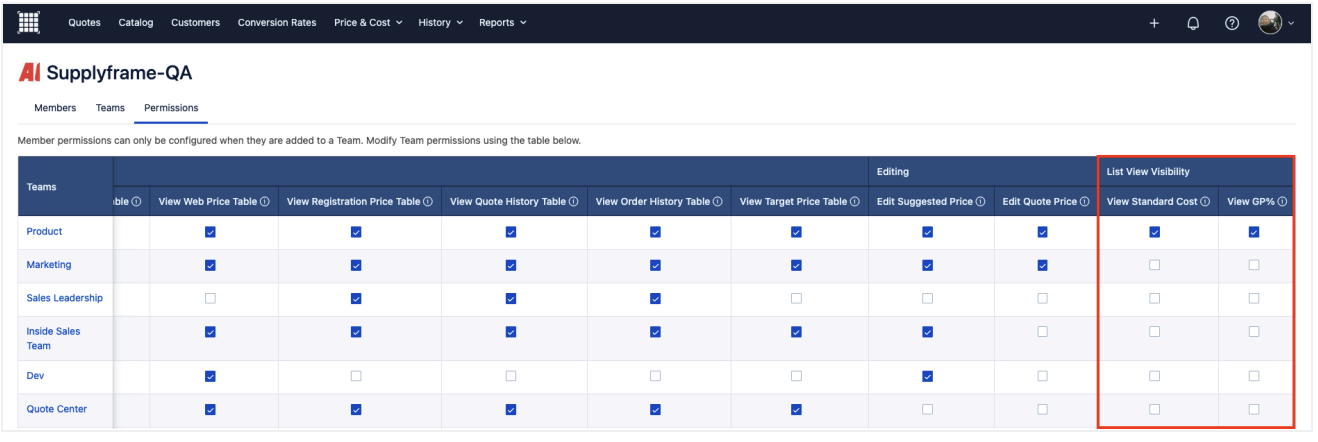Enable View Standard Cost for Marketing
This screenshot has height=442, width=1318.
point(1155,265)
